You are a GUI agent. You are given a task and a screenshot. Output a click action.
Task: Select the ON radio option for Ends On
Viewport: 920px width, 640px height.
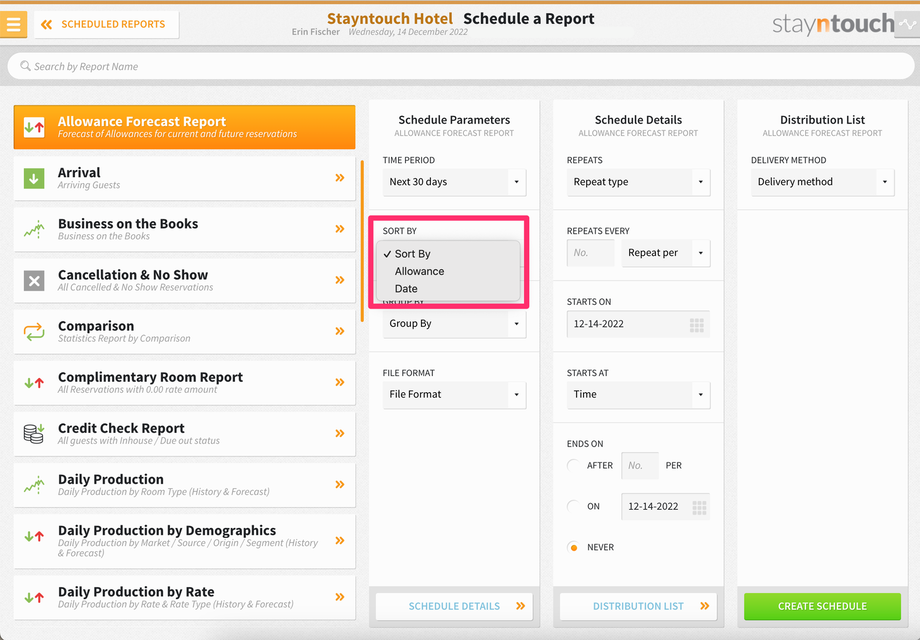click(x=573, y=506)
